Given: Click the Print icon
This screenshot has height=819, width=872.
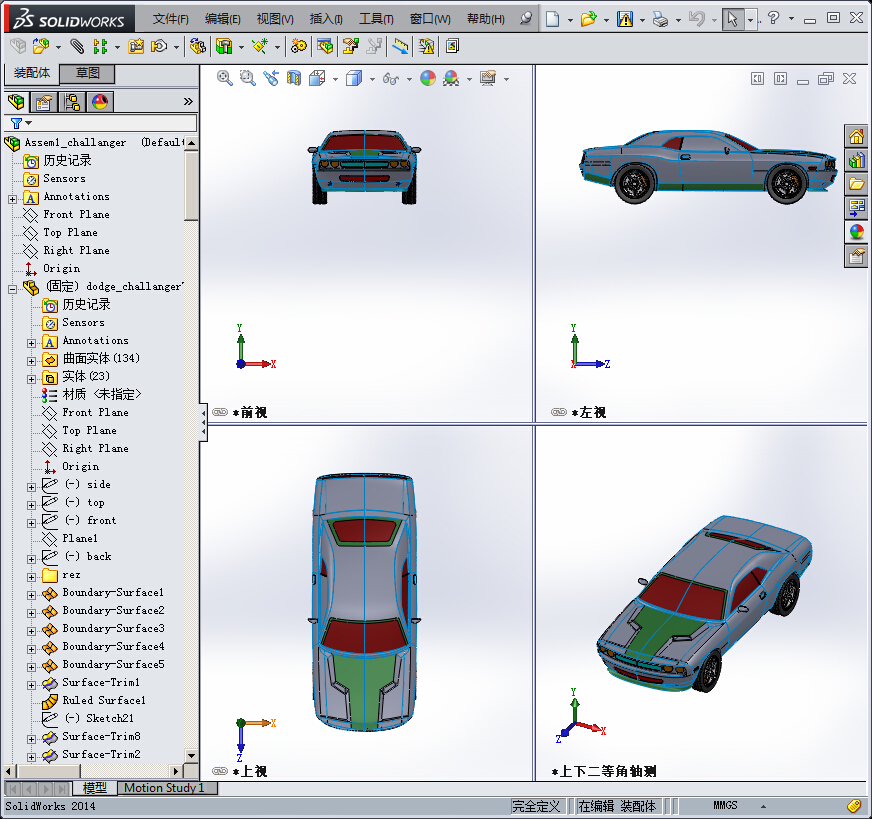Looking at the screenshot, I should [660, 19].
